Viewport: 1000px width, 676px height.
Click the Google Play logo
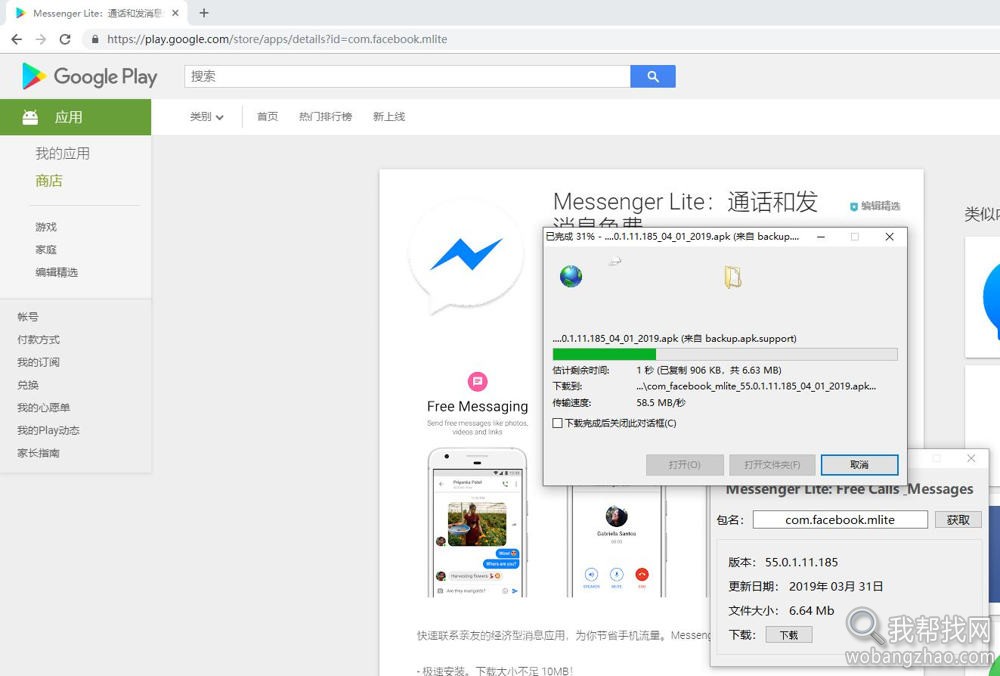tap(89, 77)
